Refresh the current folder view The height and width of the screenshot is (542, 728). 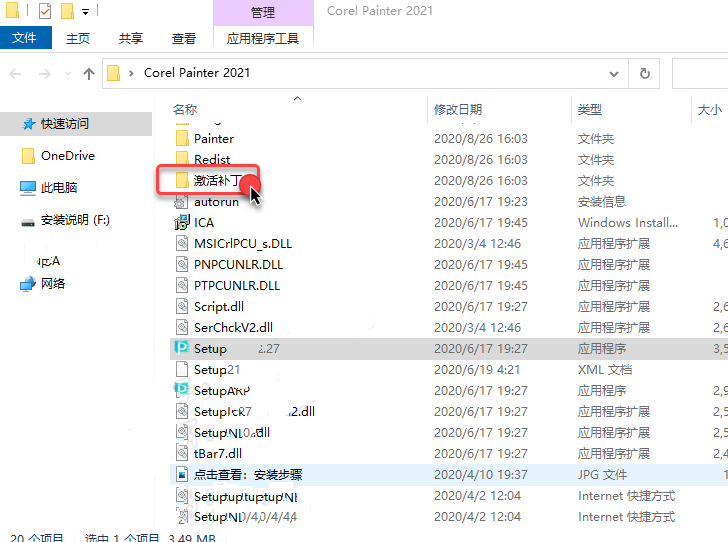point(644,73)
